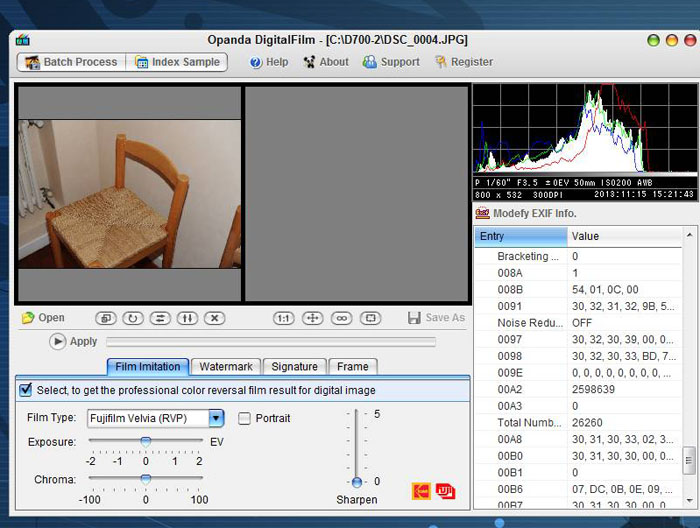Click the Batch Process button

pos(70,62)
